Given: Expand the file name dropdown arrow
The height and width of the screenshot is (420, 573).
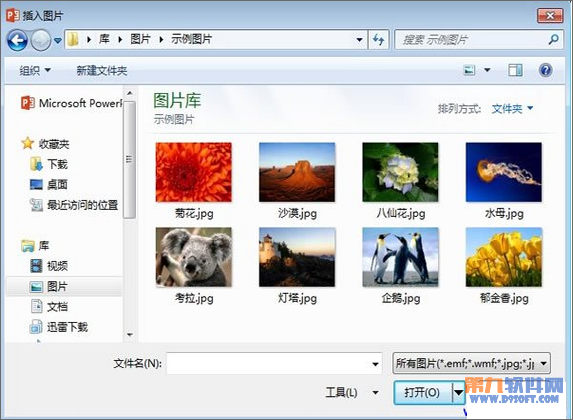Looking at the screenshot, I should tap(375, 364).
